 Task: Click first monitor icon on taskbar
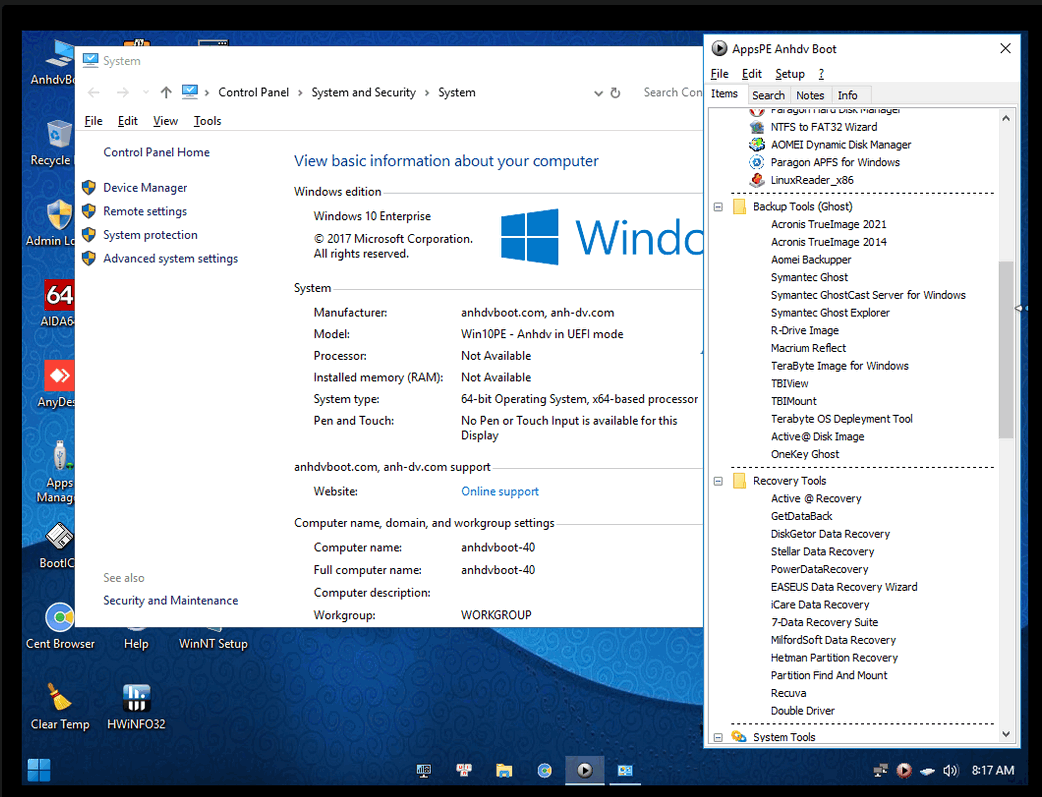pyautogui.click(x=424, y=770)
